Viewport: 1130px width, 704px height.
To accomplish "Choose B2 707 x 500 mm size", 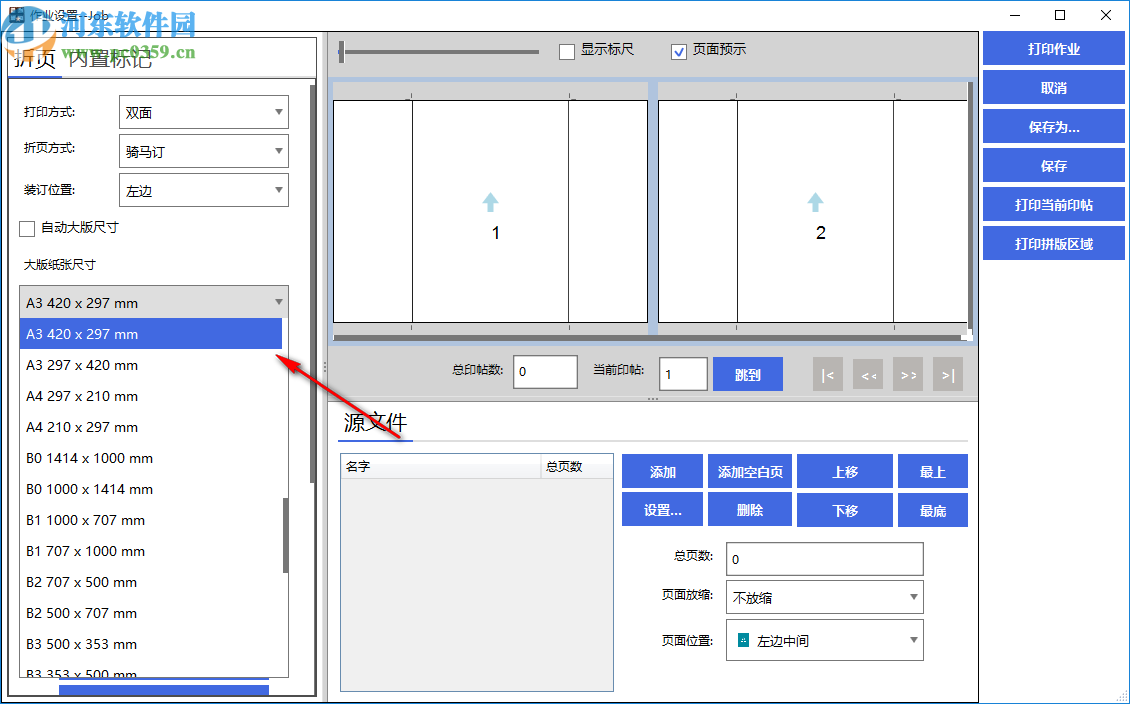I will pyautogui.click(x=151, y=582).
